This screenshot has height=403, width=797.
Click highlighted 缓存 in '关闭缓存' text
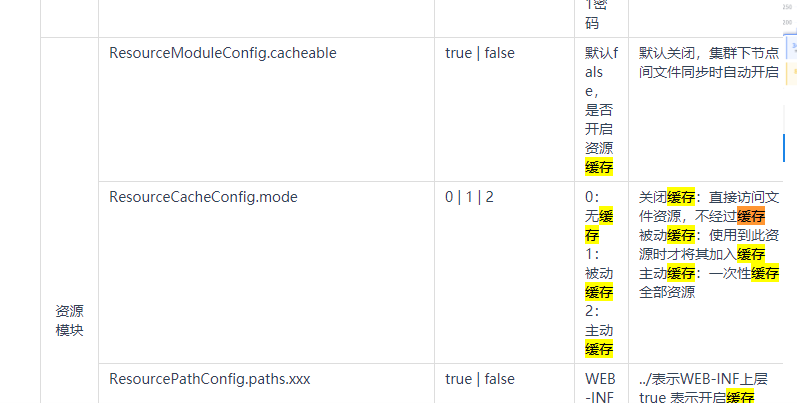point(681,197)
